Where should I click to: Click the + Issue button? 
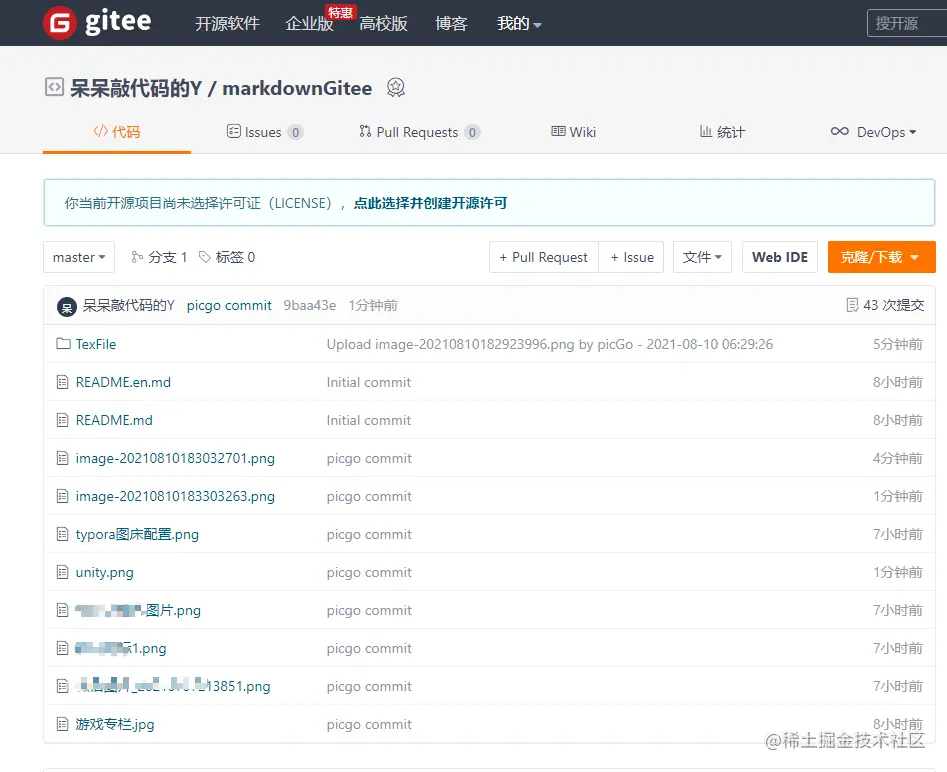(x=632, y=257)
